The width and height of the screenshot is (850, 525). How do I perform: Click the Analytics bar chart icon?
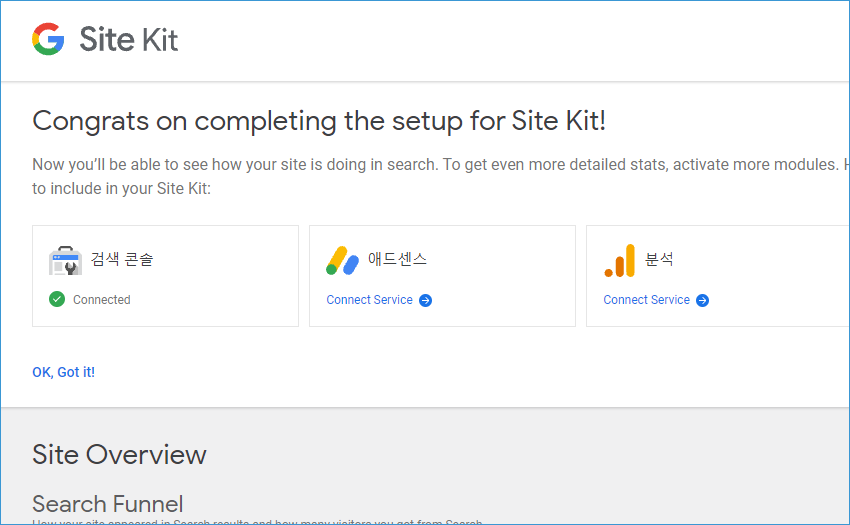[620, 260]
